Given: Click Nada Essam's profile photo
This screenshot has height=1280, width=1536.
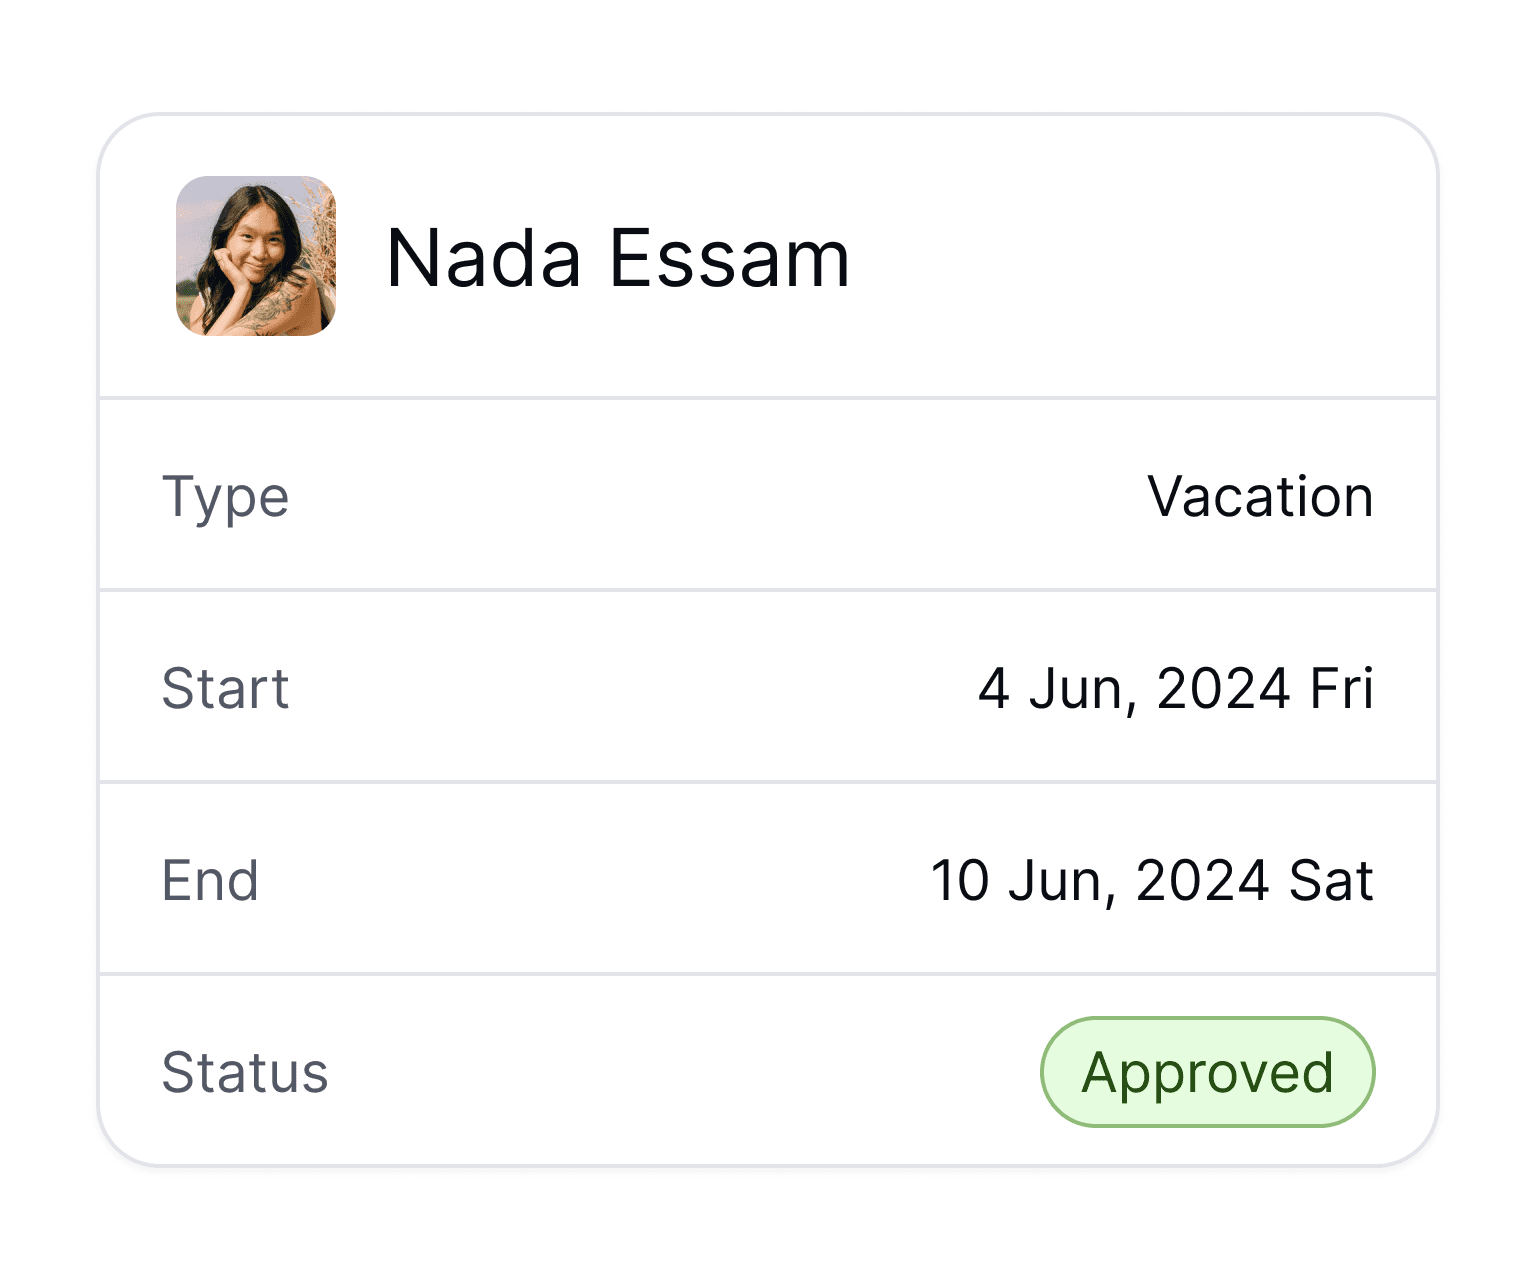Looking at the screenshot, I should 256,256.
